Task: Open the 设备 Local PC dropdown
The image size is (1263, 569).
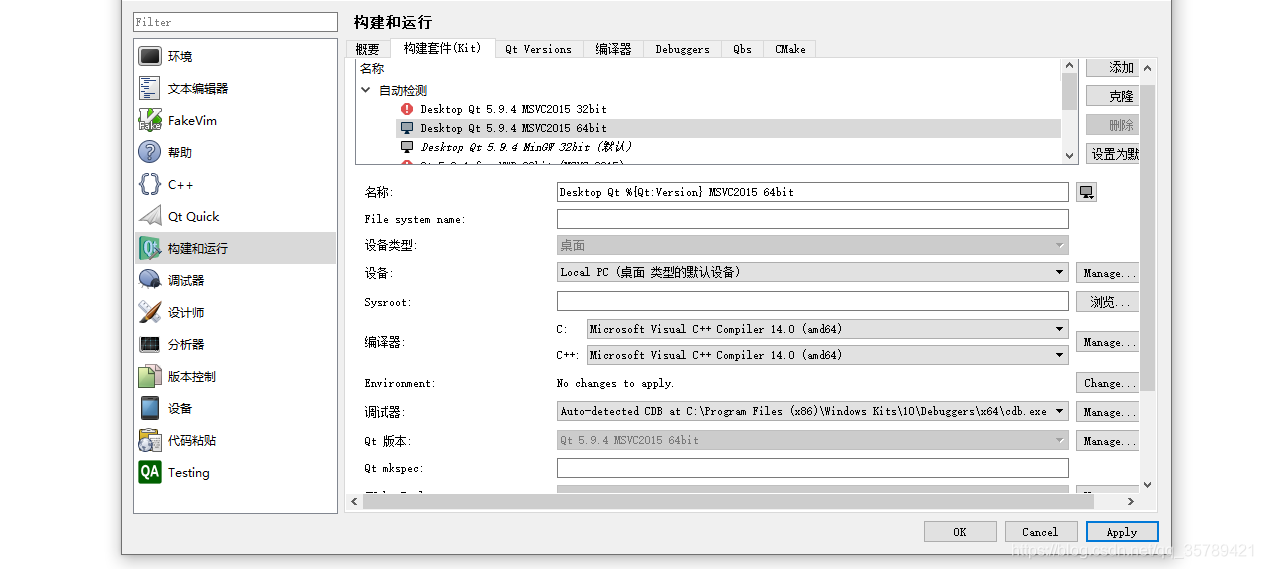Action: click(x=813, y=272)
